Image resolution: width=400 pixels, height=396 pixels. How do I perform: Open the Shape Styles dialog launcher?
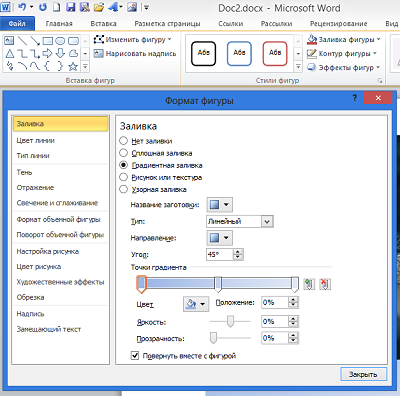pyautogui.click(x=379, y=81)
